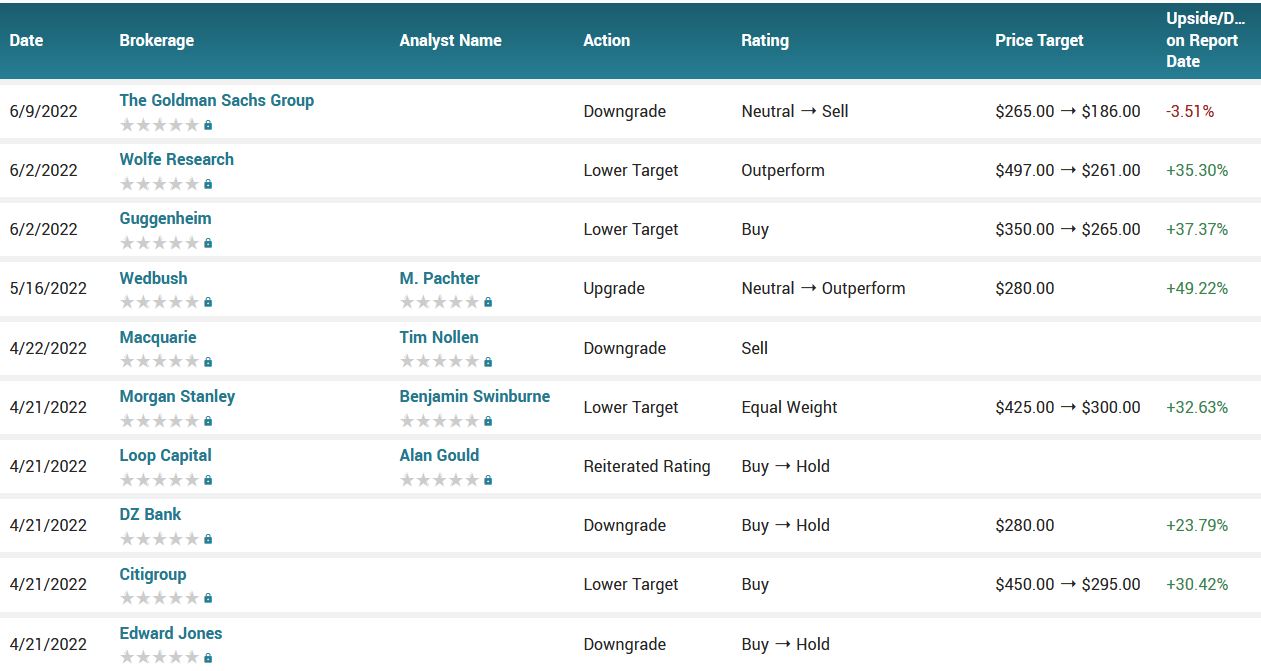Open Loop Capital brokerage link

click(x=165, y=455)
